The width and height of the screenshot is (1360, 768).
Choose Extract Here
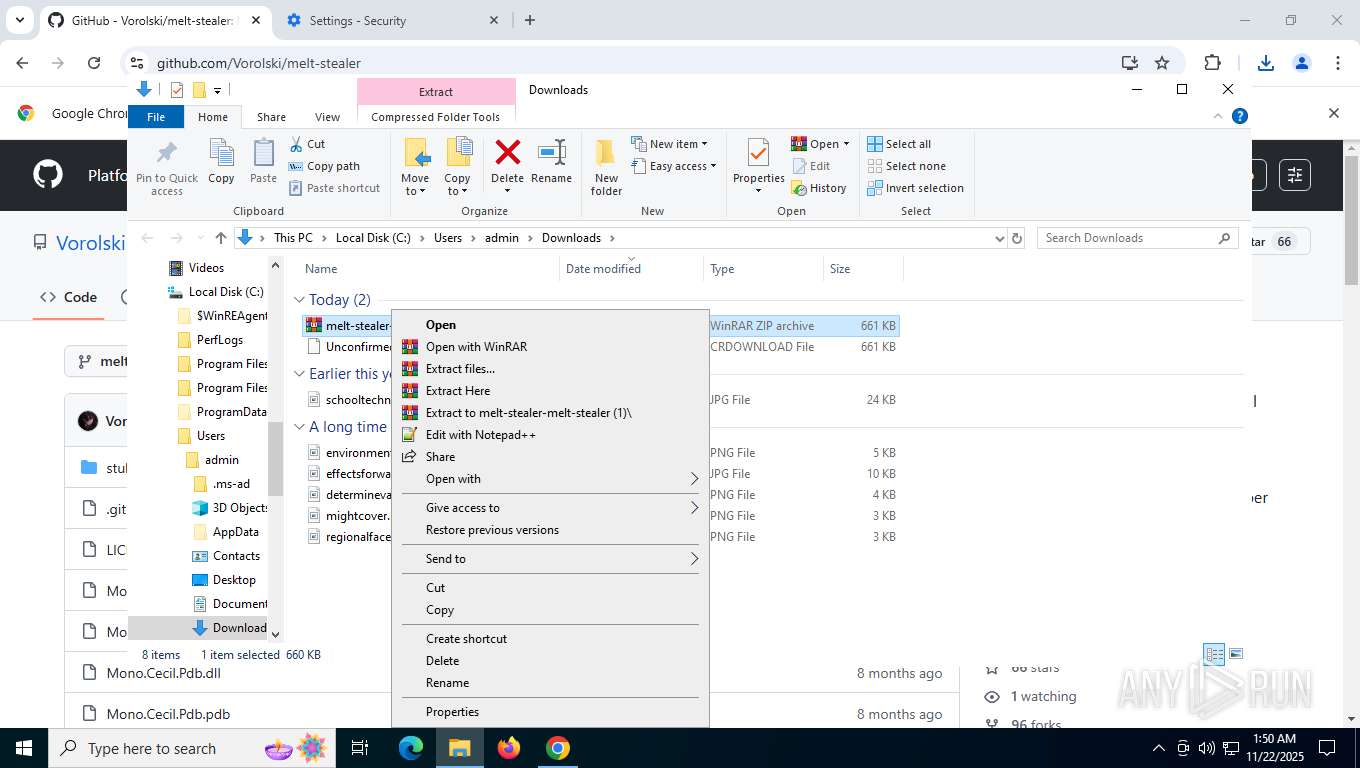[x=550, y=391]
